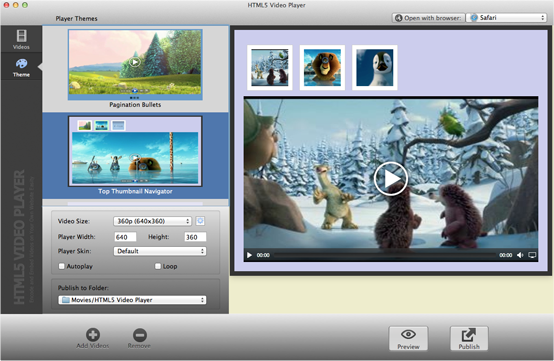Select the Theme palette sidebar icon
This screenshot has width=554, height=361.
[x=21, y=64]
